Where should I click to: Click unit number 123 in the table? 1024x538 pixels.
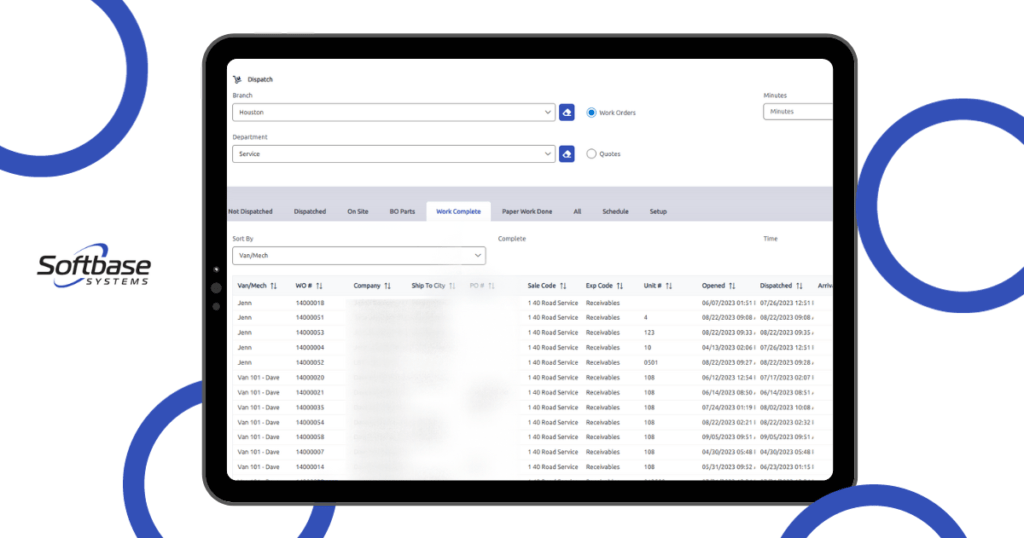click(x=649, y=332)
